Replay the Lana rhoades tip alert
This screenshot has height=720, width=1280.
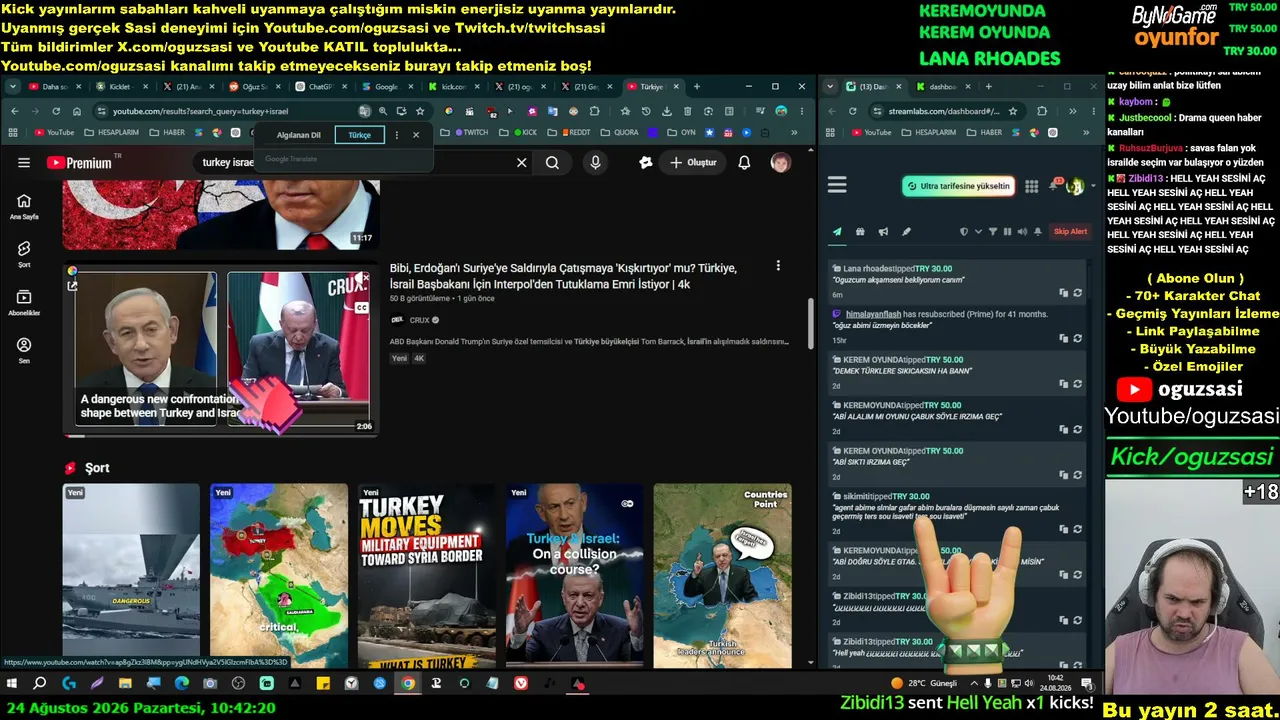coord(1077,293)
